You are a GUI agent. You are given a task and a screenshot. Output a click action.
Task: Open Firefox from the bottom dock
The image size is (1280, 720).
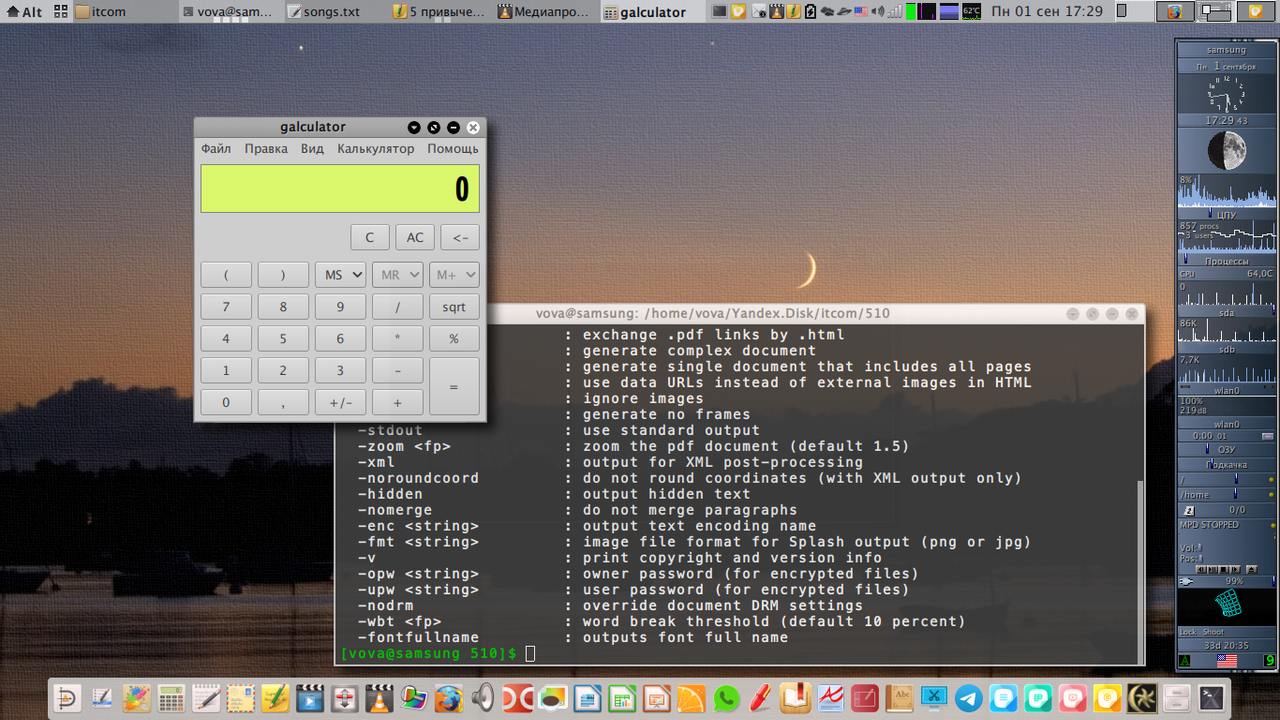point(448,697)
